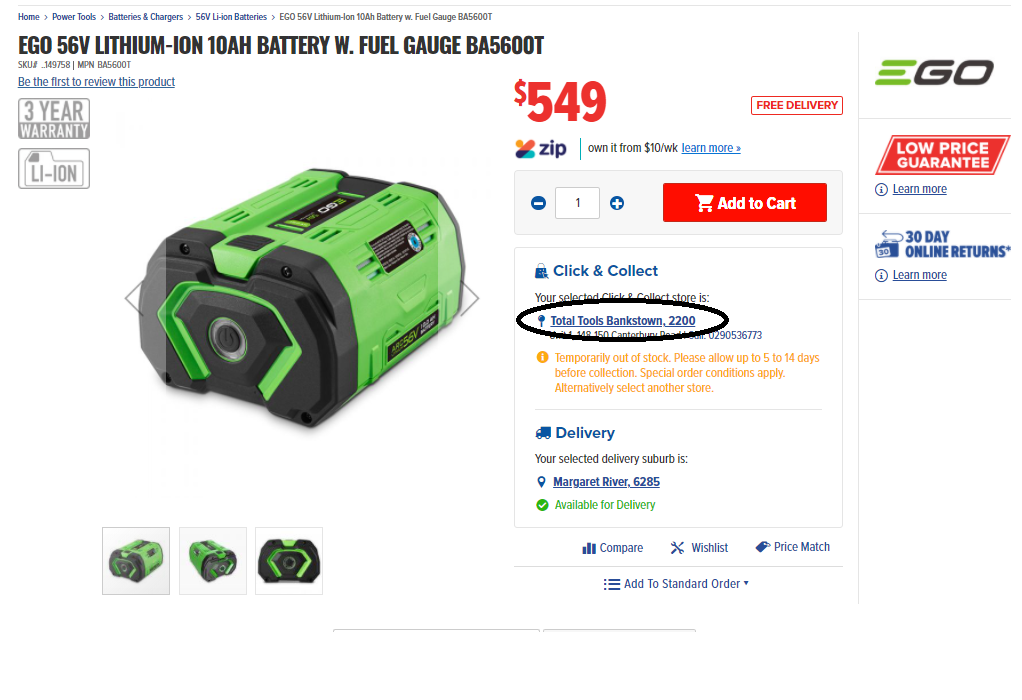This screenshot has width=1022, height=700.
Task: Open zip learn more link
Action: 711,148
